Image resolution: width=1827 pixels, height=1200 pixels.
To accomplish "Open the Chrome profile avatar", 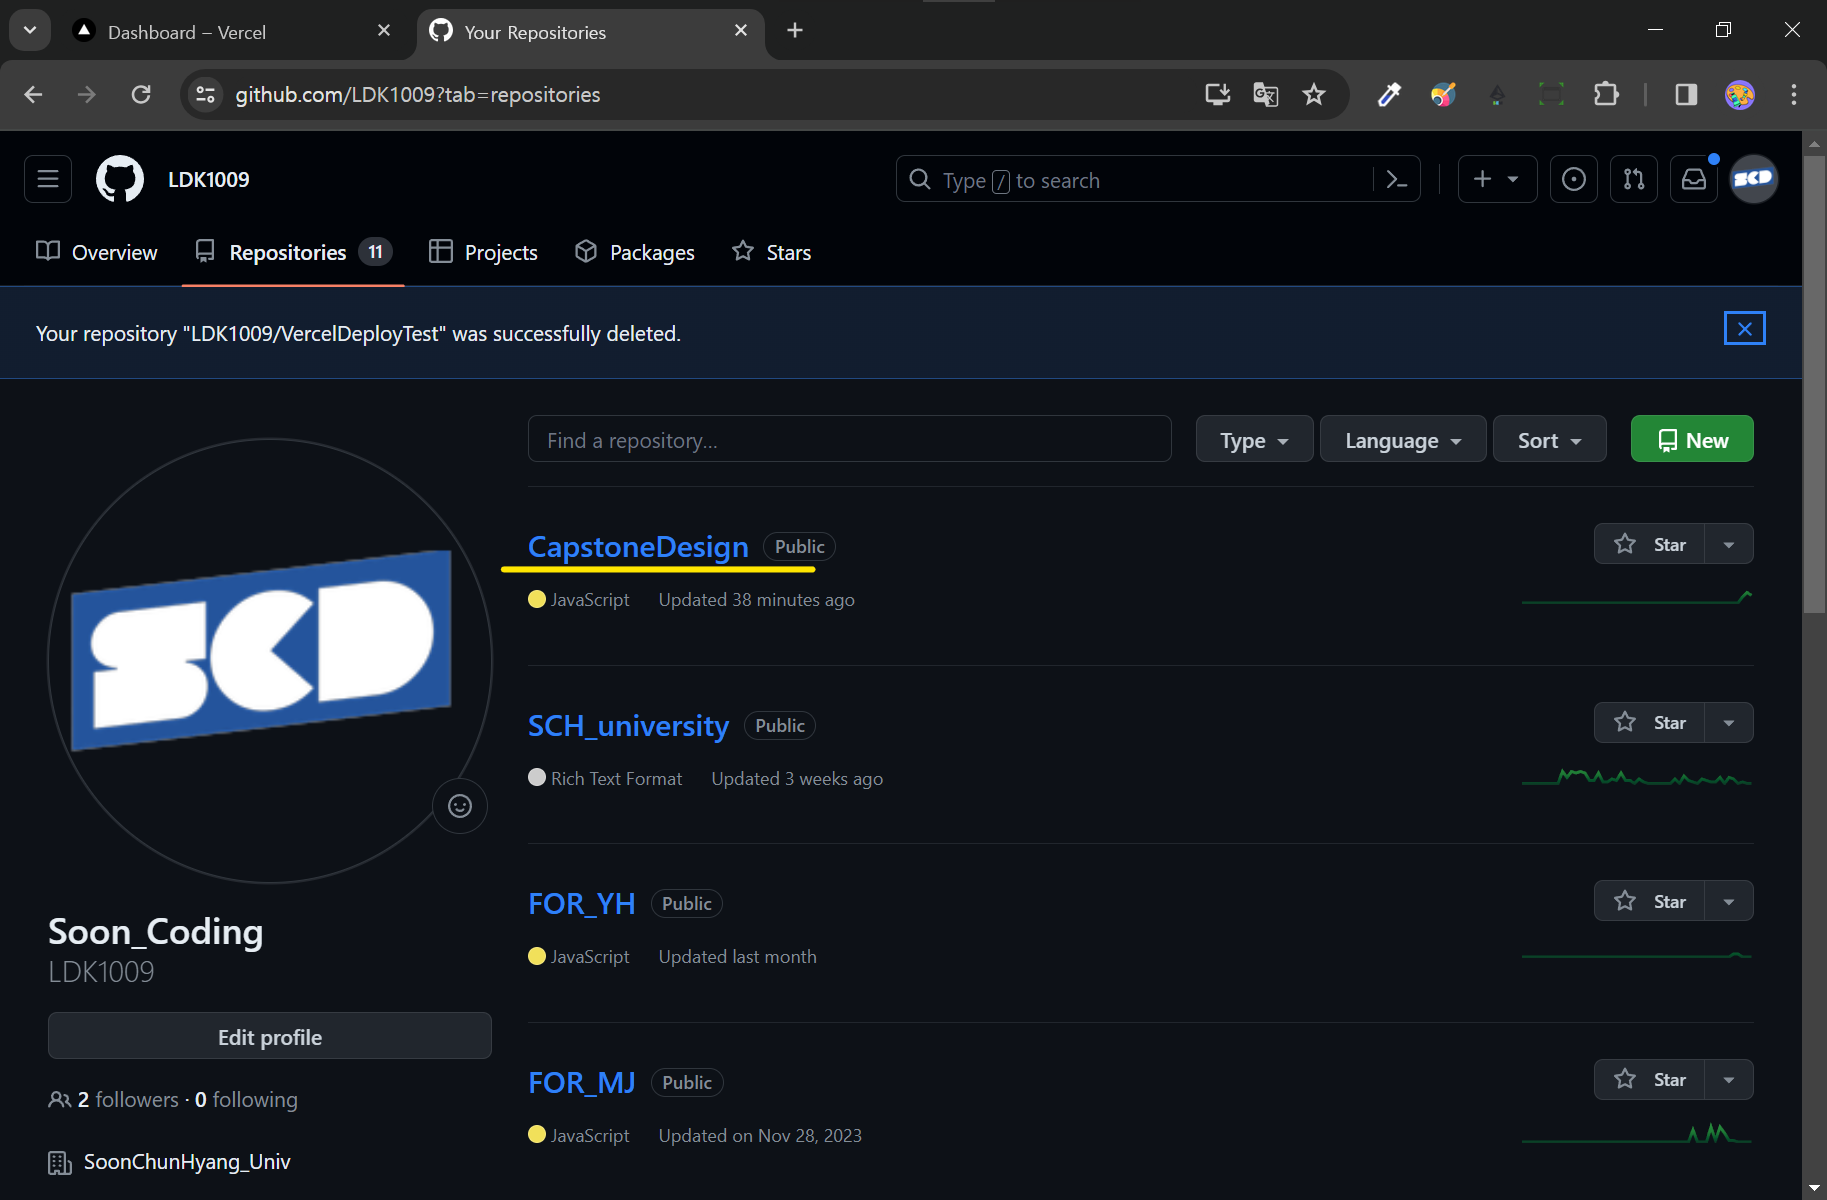I will [x=1740, y=94].
